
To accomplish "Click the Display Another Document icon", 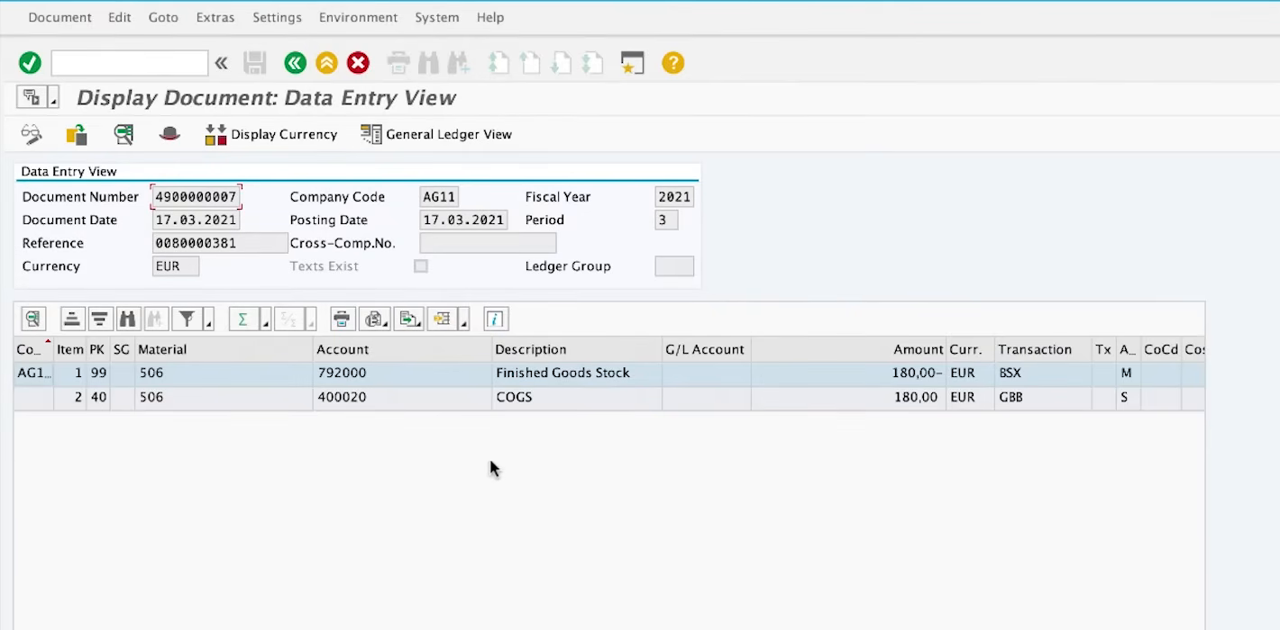I will [77, 134].
